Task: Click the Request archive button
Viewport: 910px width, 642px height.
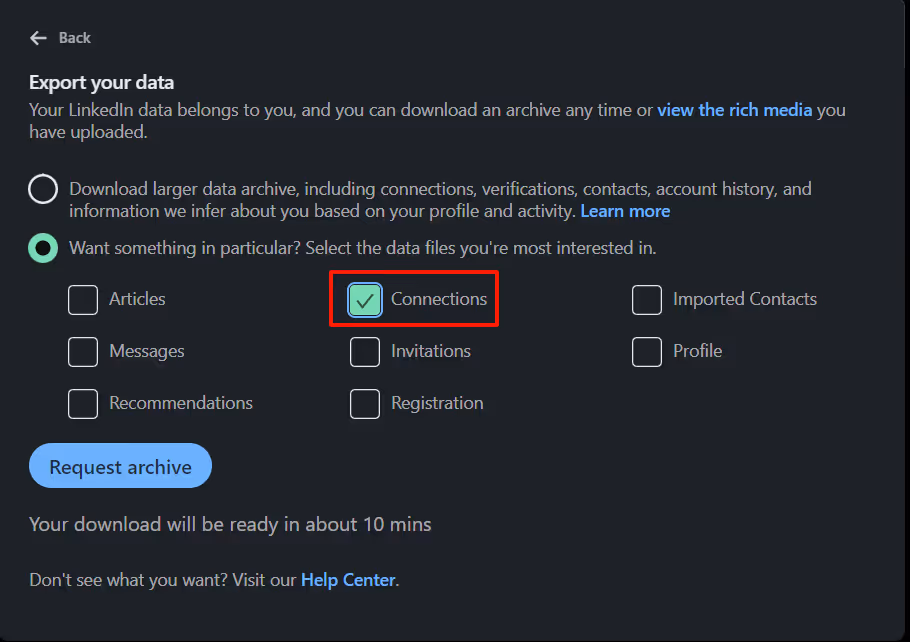Action: (x=120, y=465)
